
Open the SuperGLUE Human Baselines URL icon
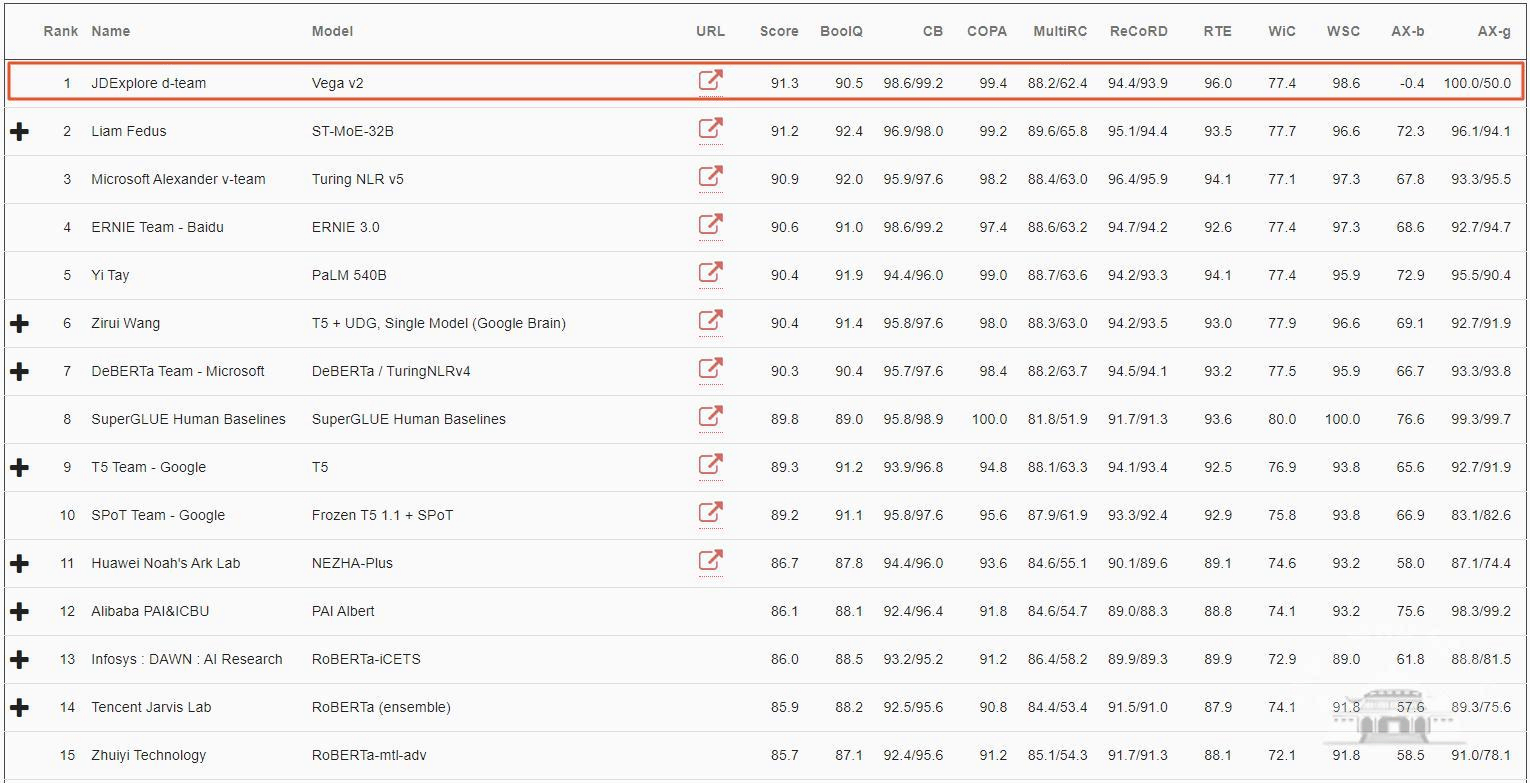pyautogui.click(x=710, y=417)
